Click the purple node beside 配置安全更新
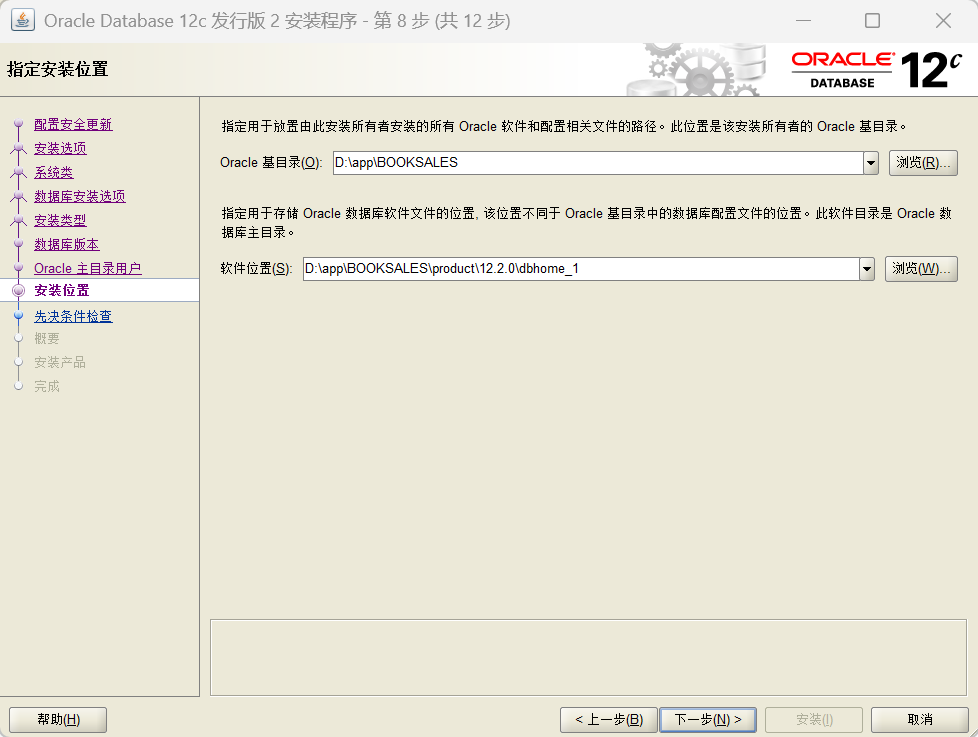Viewport: 978px width, 737px height. pyautogui.click(x=19, y=124)
